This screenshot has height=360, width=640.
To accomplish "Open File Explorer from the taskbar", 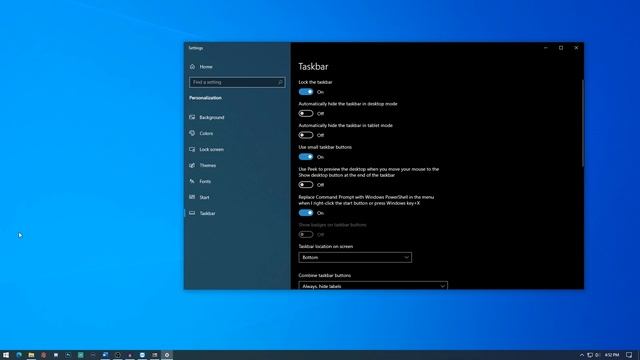I will 31,355.
